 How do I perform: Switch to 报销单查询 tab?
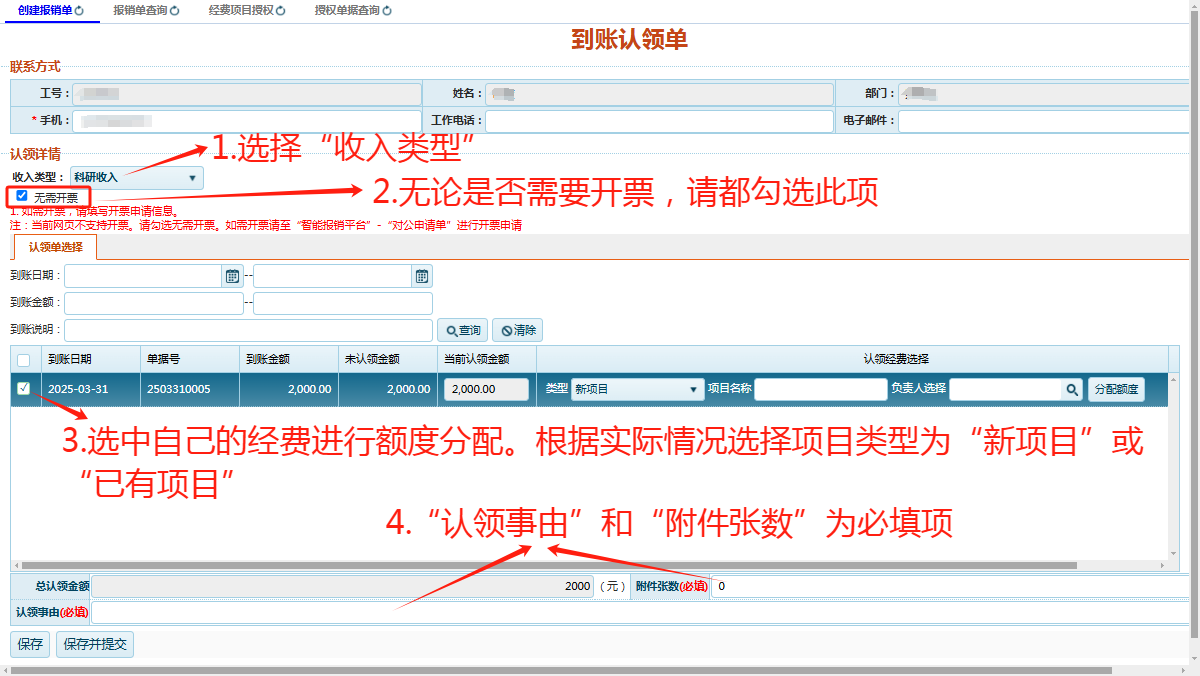tap(140, 11)
